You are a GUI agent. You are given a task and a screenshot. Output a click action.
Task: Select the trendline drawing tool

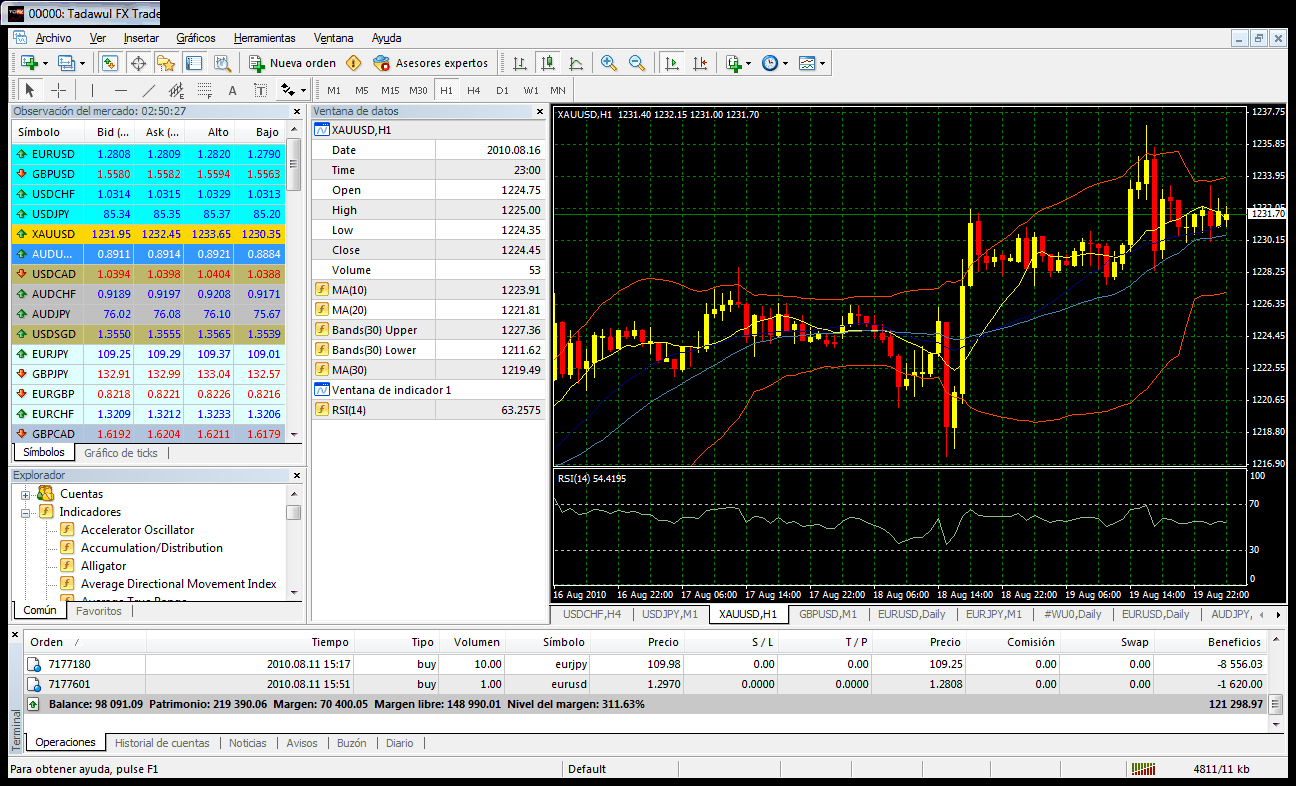(x=149, y=90)
